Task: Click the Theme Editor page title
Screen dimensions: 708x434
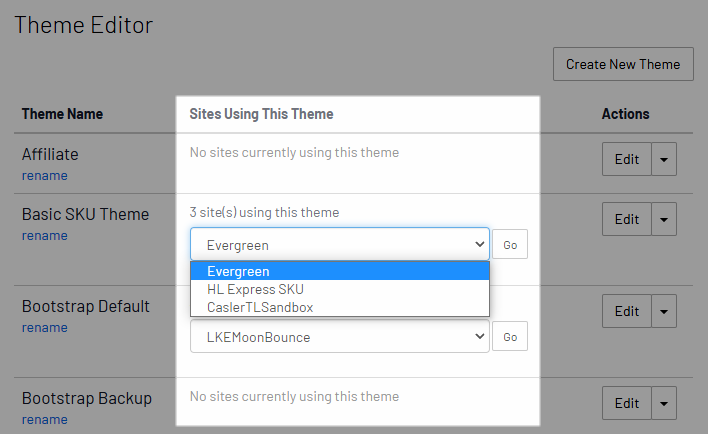Action: tap(84, 25)
